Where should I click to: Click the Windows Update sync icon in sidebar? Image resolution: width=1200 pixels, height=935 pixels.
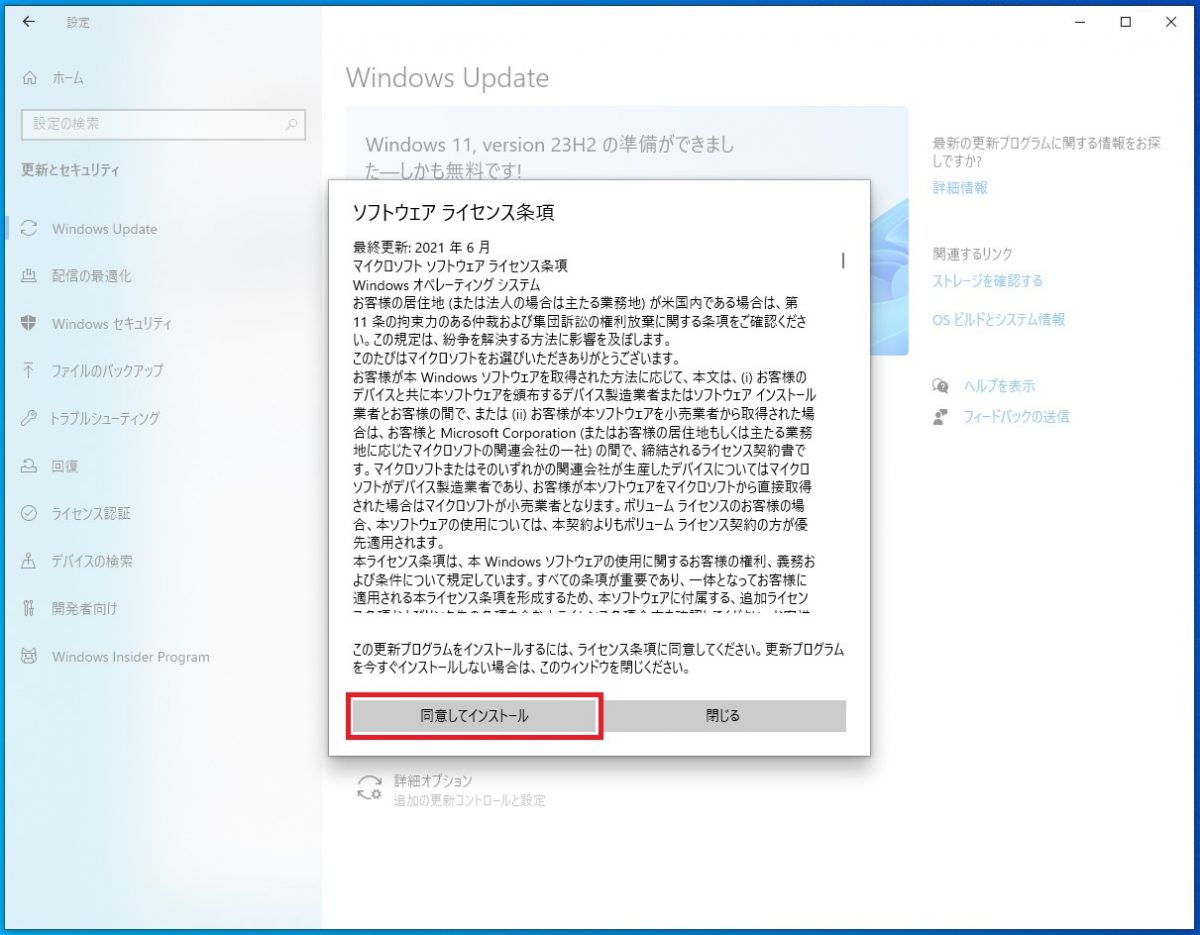click(x=29, y=228)
